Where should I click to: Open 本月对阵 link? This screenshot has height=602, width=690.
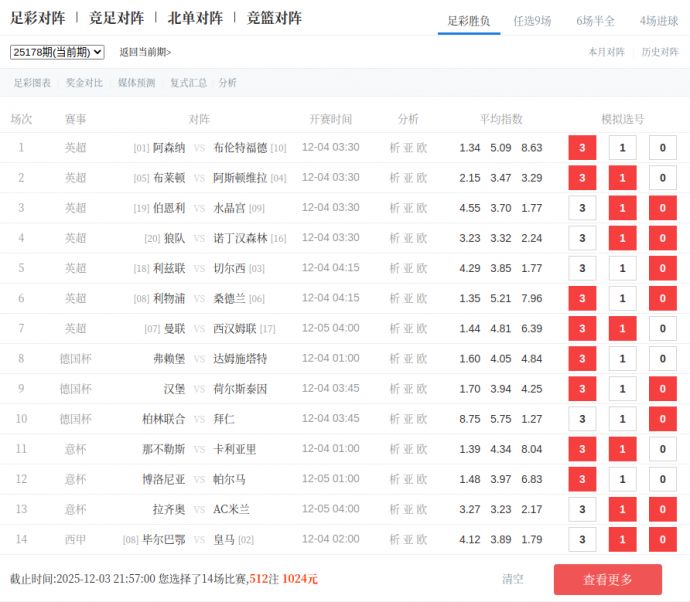[606, 52]
